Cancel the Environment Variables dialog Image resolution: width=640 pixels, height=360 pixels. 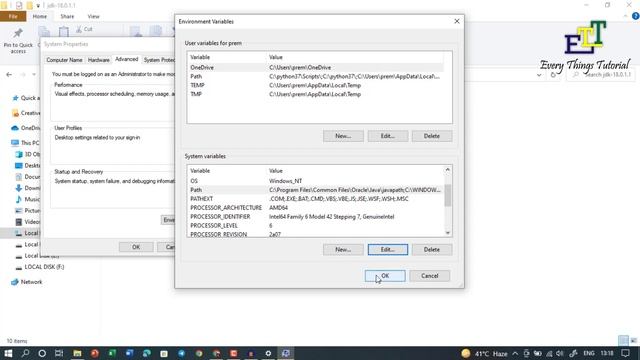(x=429, y=276)
